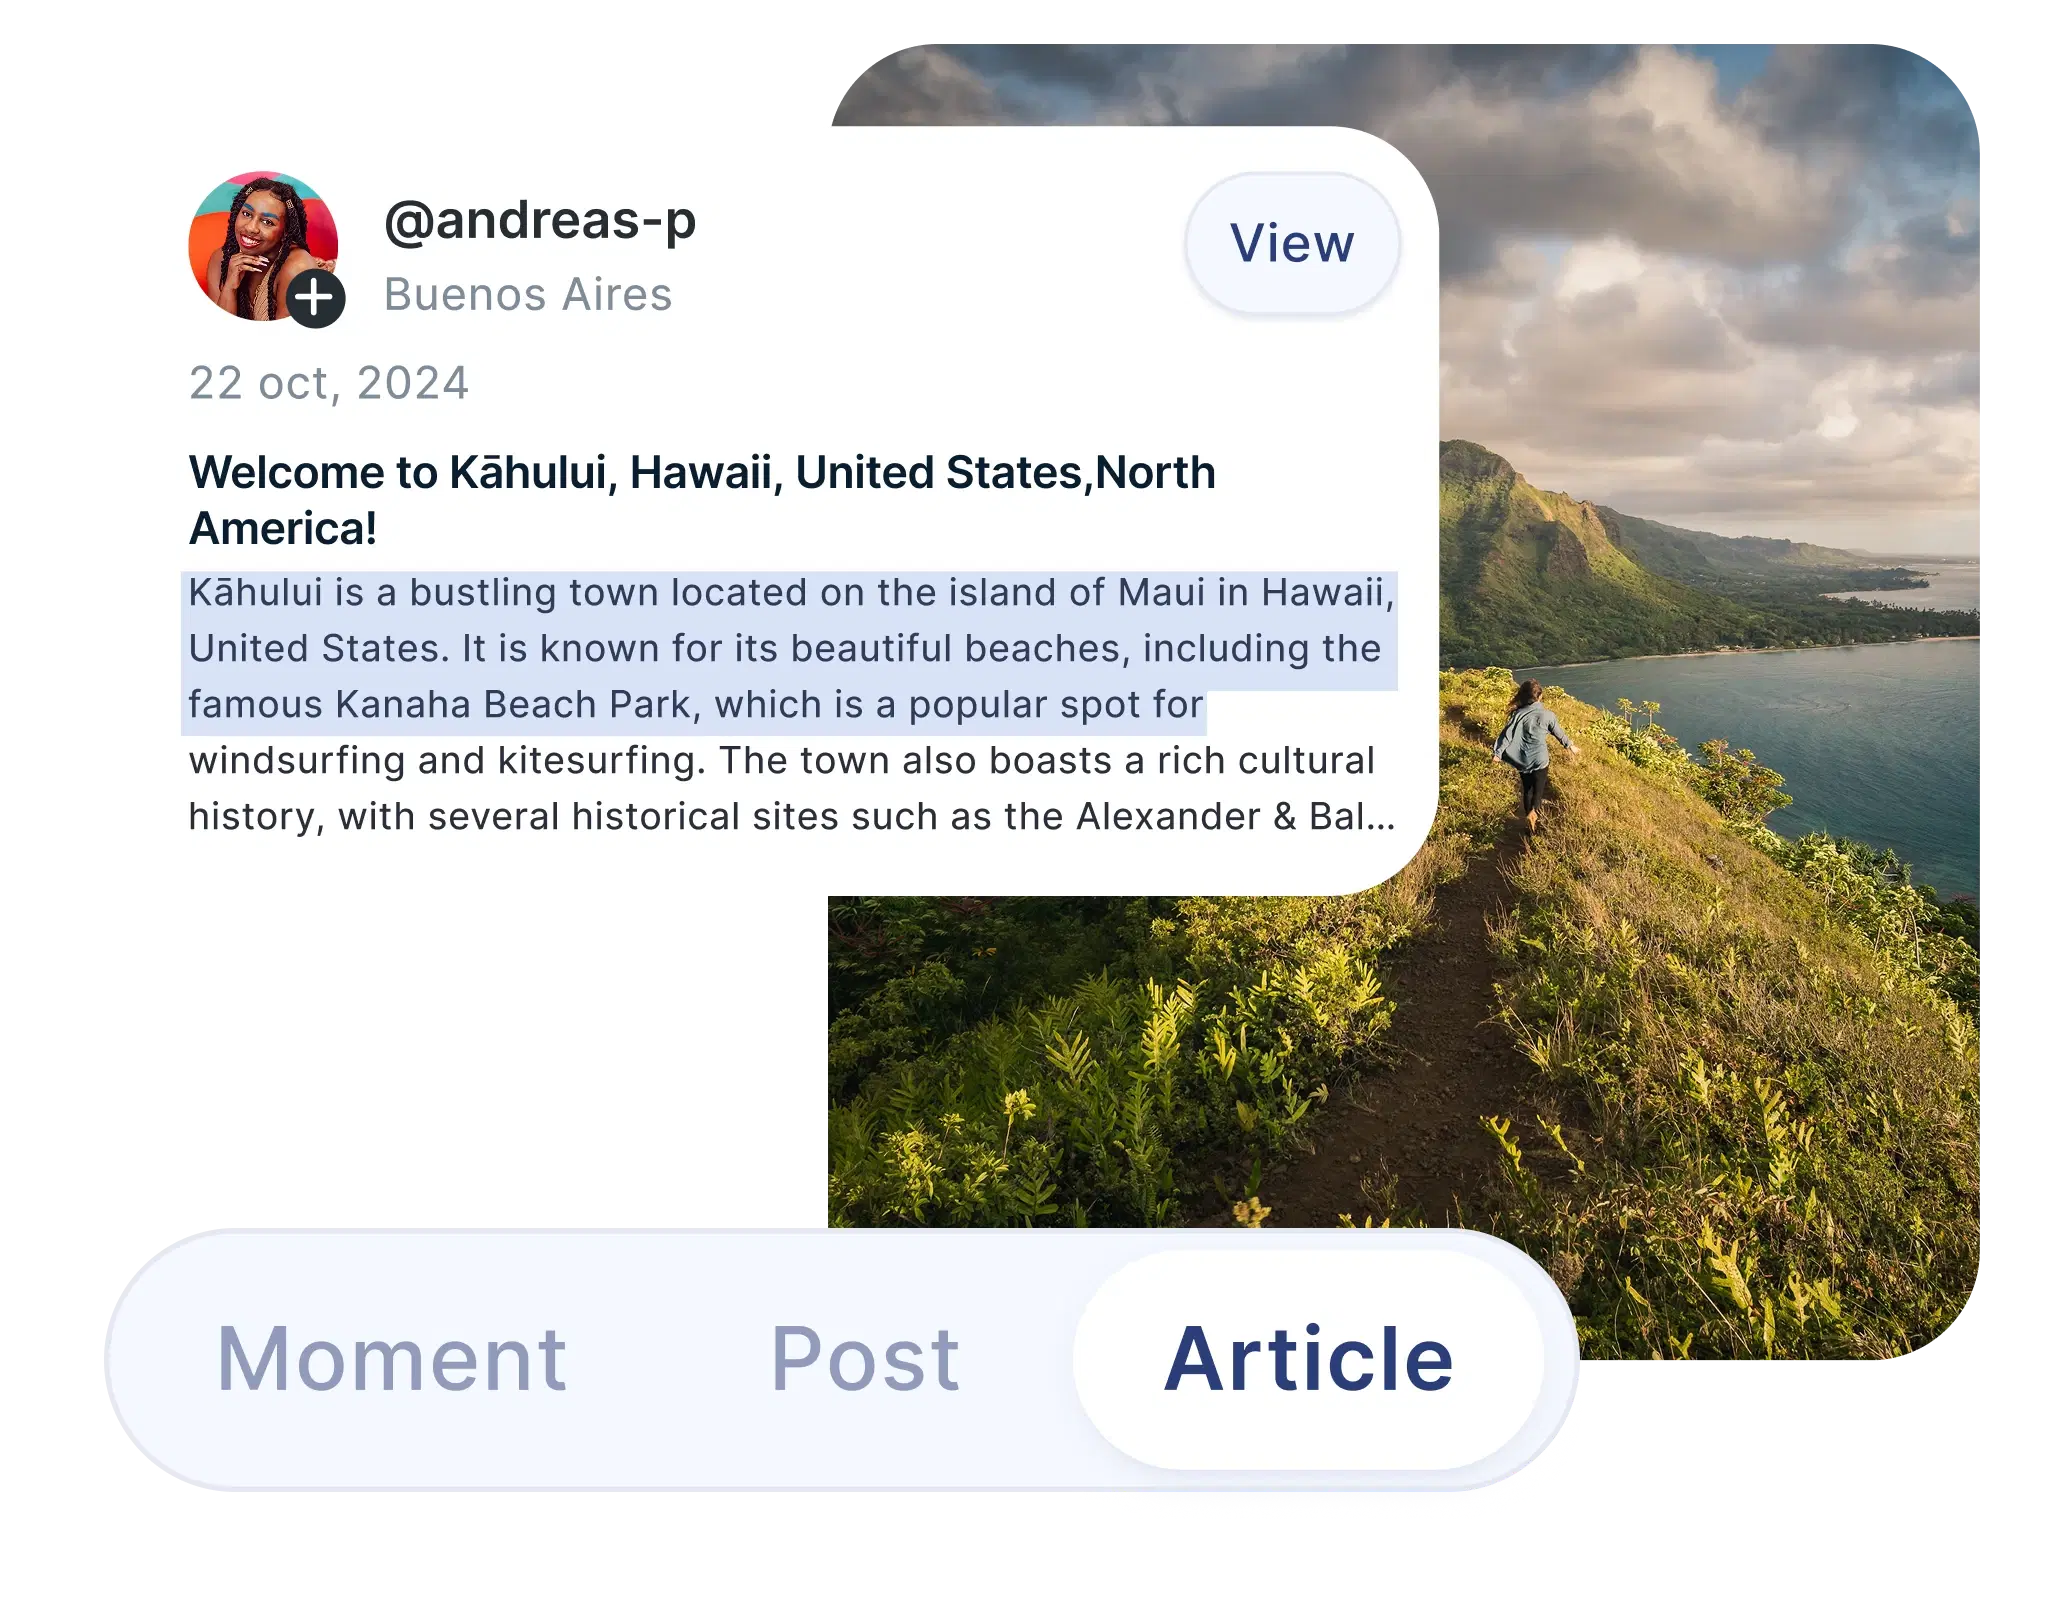Open the Welcome to Kāhului article title
This screenshot has height=1600, width=2048.
[702, 500]
